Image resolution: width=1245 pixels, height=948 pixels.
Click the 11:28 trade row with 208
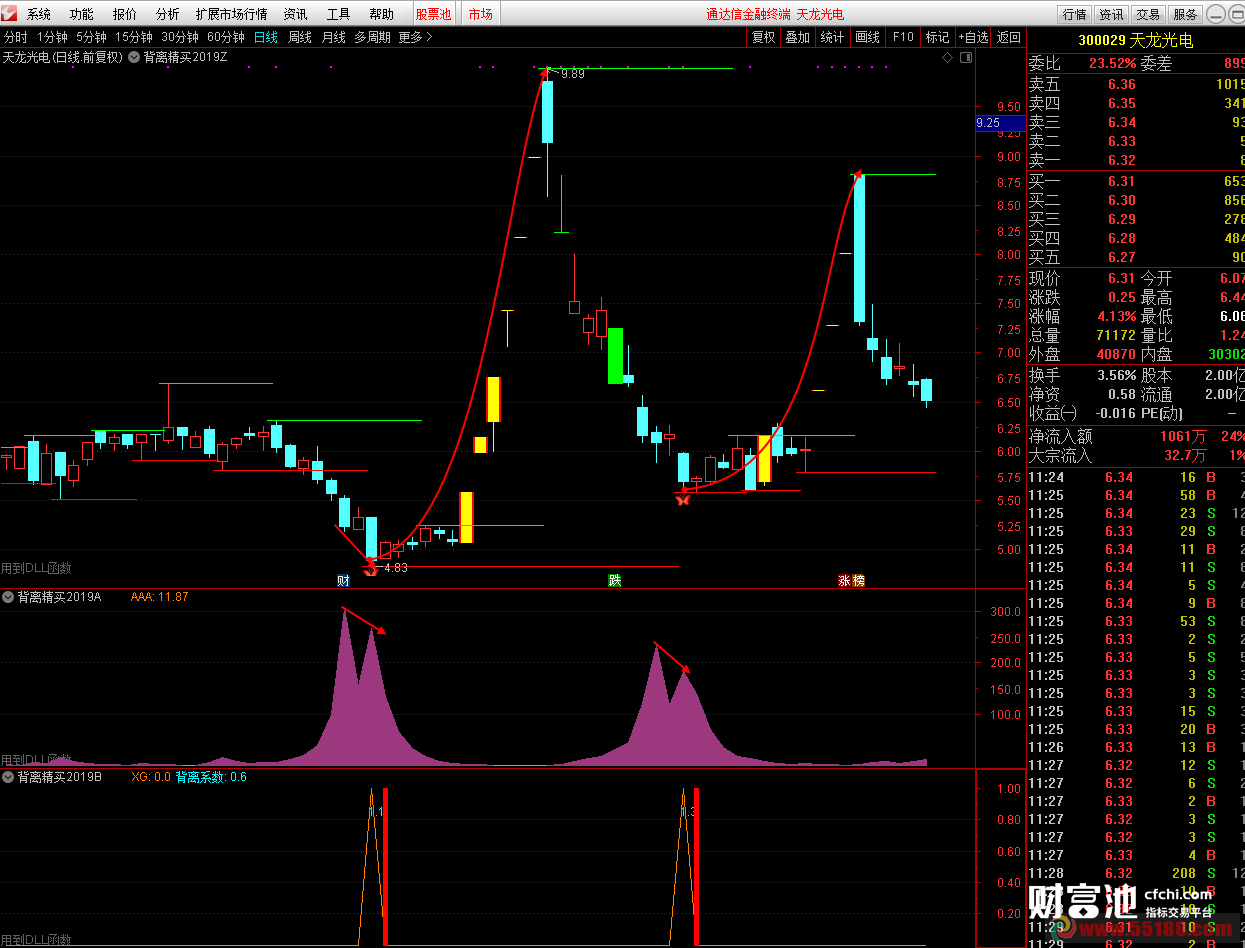[x=1137, y=873]
